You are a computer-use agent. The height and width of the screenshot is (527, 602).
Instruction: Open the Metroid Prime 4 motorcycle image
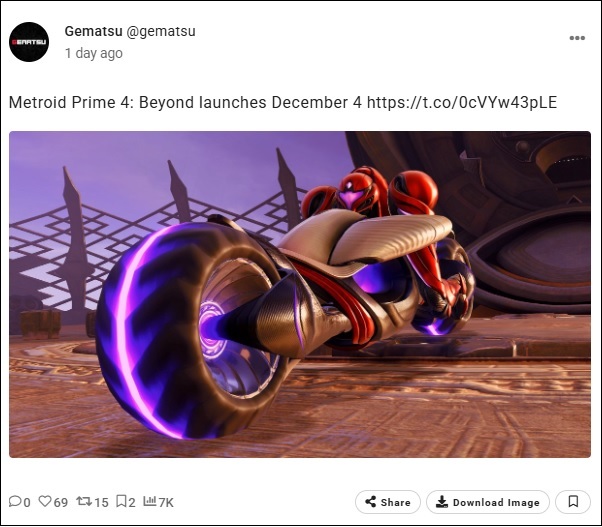(x=300, y=294)
